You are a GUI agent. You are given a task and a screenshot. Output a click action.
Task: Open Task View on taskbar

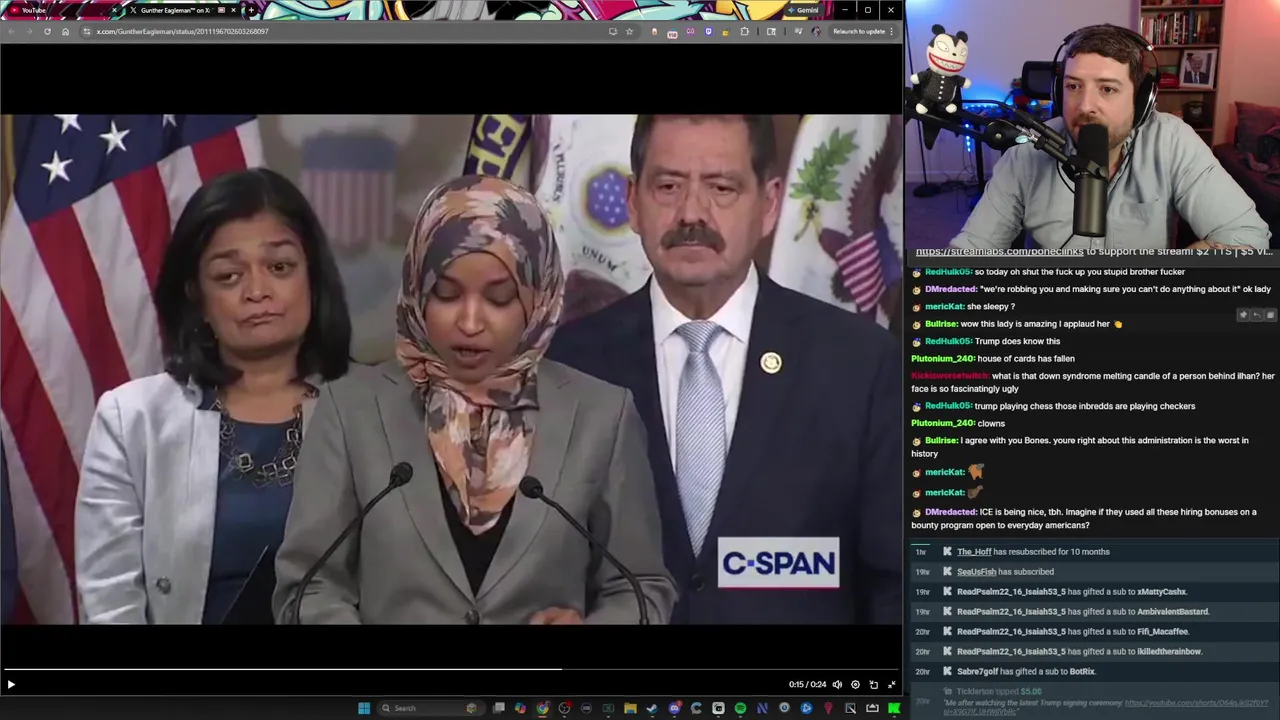499,708
